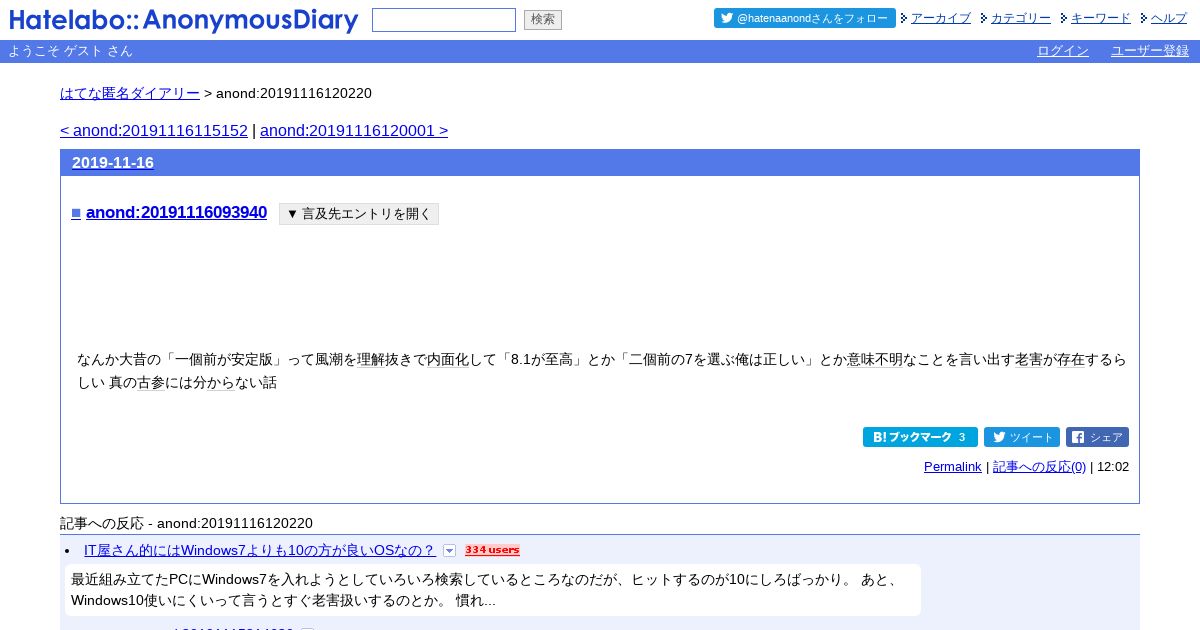The height and width of the screenshot is (630, 1200).
Task: Follow @hatenaanond on Twitter button
Action: pyautogui.click(x=805, y=18)
